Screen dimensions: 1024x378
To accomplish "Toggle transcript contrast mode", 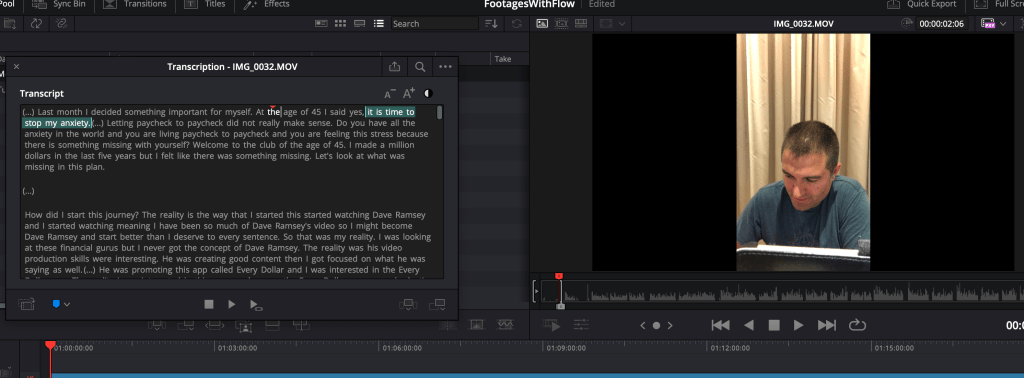I will (x=428, y=93).
